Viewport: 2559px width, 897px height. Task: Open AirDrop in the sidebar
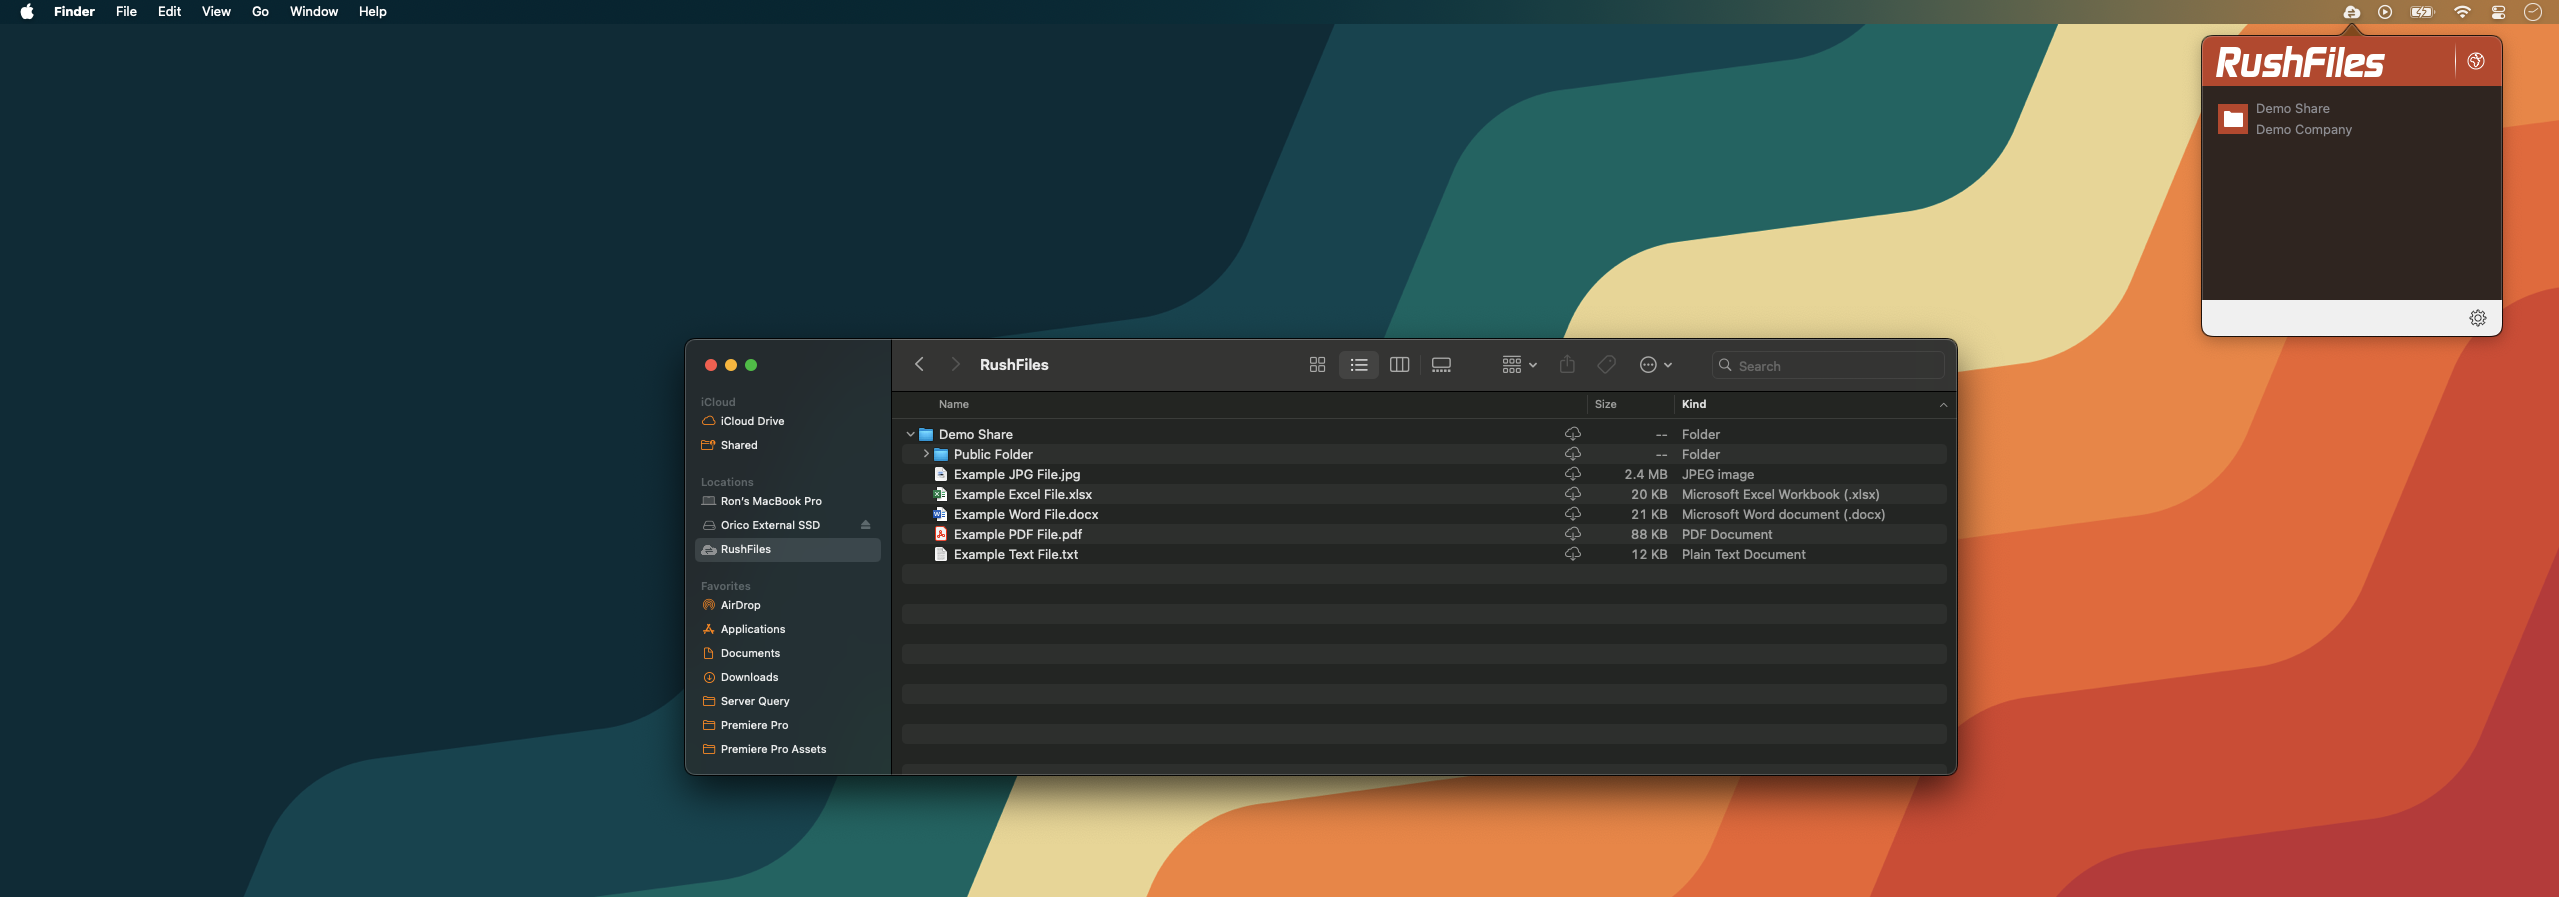click(788, 605)
